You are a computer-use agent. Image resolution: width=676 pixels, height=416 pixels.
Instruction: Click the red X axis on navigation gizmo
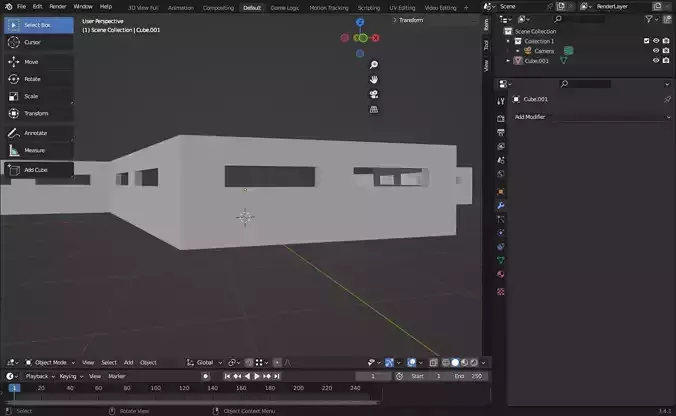pyautogui.click(x=376, y=38)
